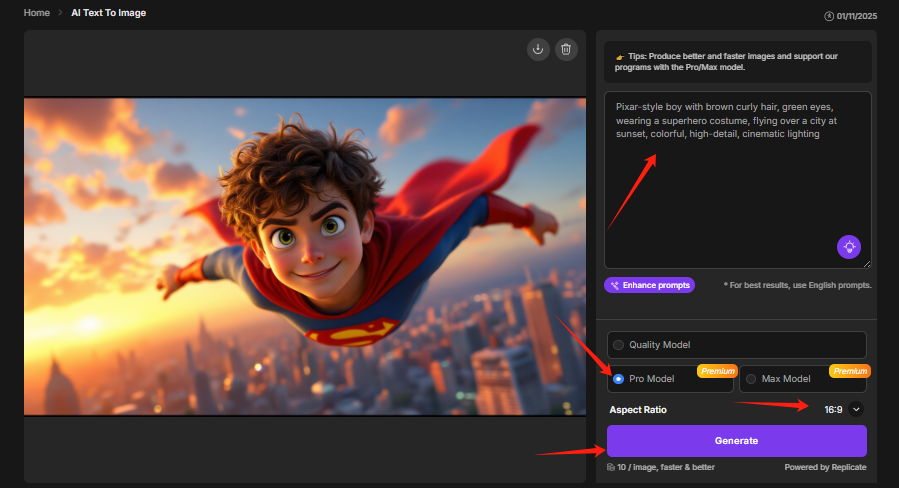Choose the Max Model radio option
The width and height of the screenshot is (899, 488).
coord(751,379)
